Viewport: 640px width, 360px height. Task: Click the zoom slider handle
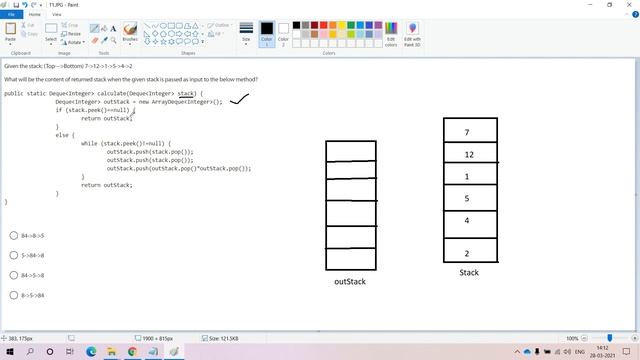(609, 338)
